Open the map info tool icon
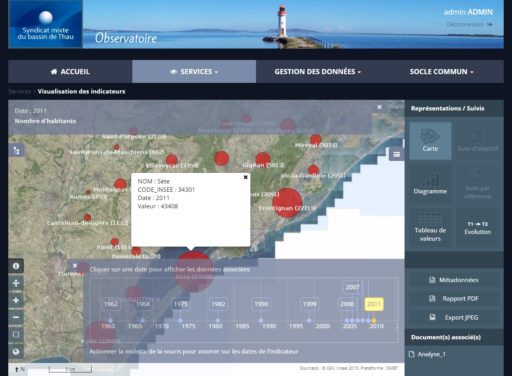This screenshot has height=376, width=512. (16, 266)
